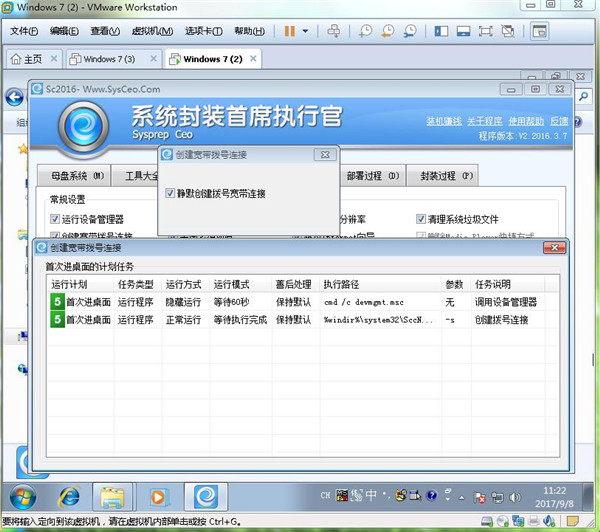Image resolution: width=600 pixels, height=532 pixels.
Task: Toggle 静默创建拨号宽带连接 checkbox
Action: (170, 193)
